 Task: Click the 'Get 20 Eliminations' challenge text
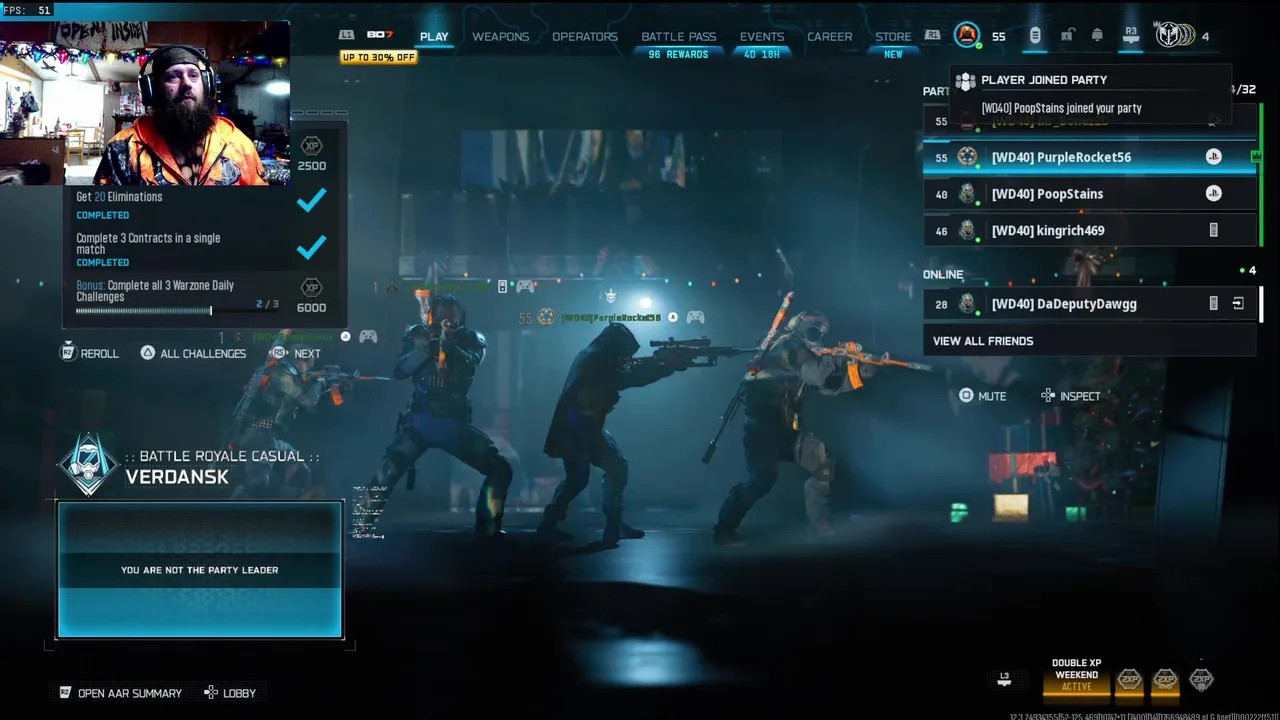click(x=119, y=197)
